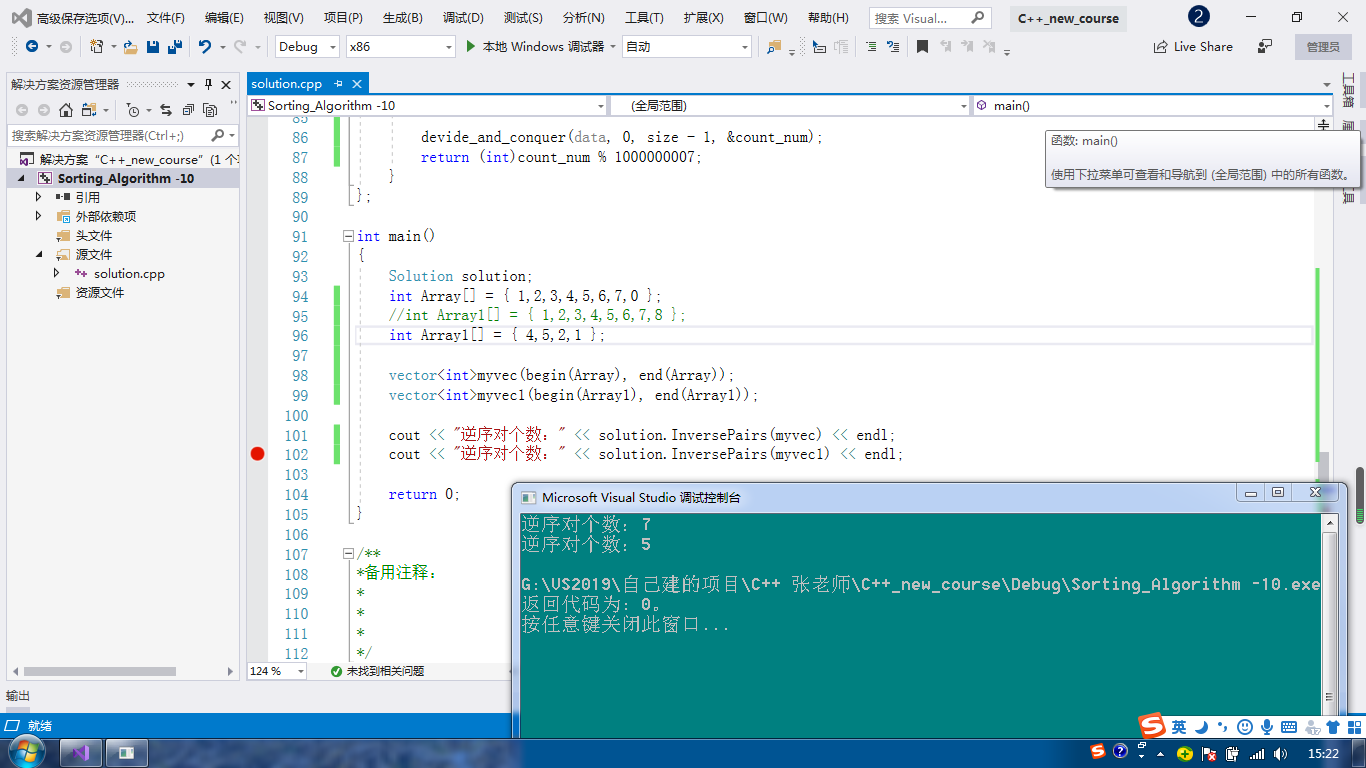Toggle Sogou half-moon width mode
This screenshot has width=1366, height=768.
[1202, 727]
